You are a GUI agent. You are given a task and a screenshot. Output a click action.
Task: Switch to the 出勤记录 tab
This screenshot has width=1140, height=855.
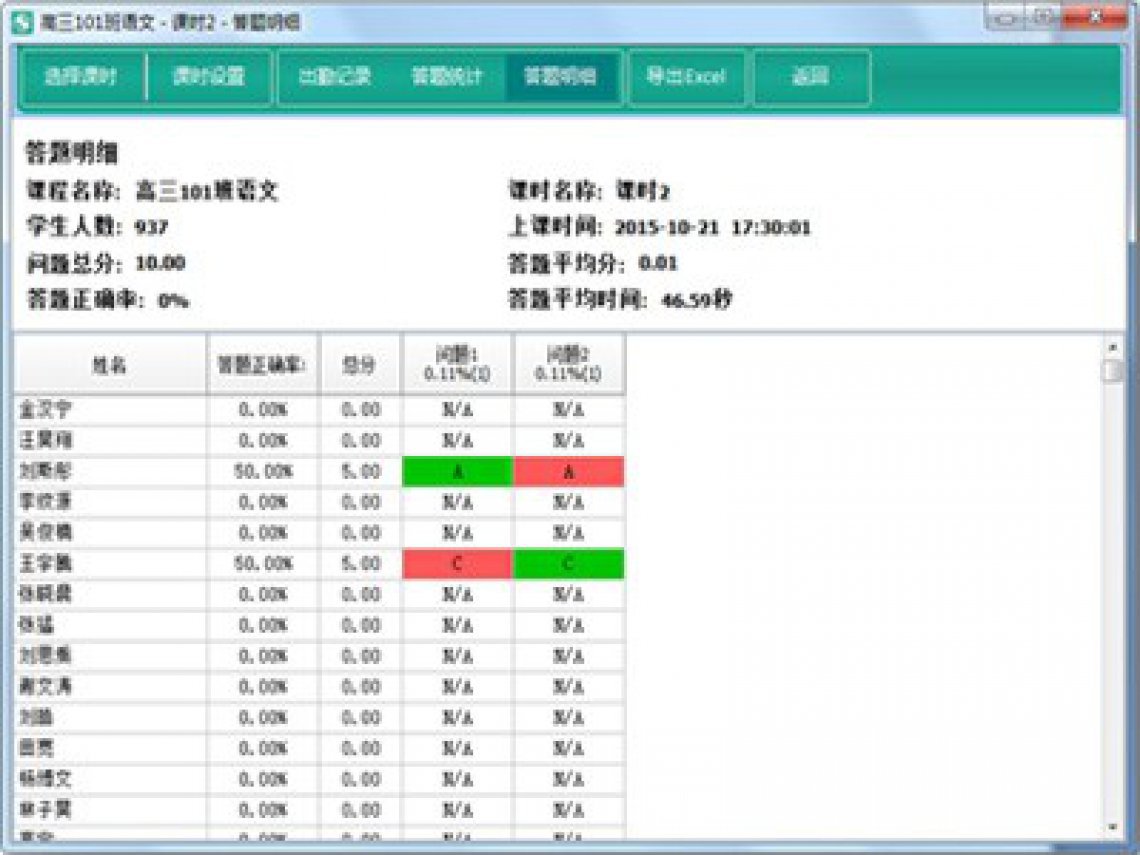[x=335, y=77]
